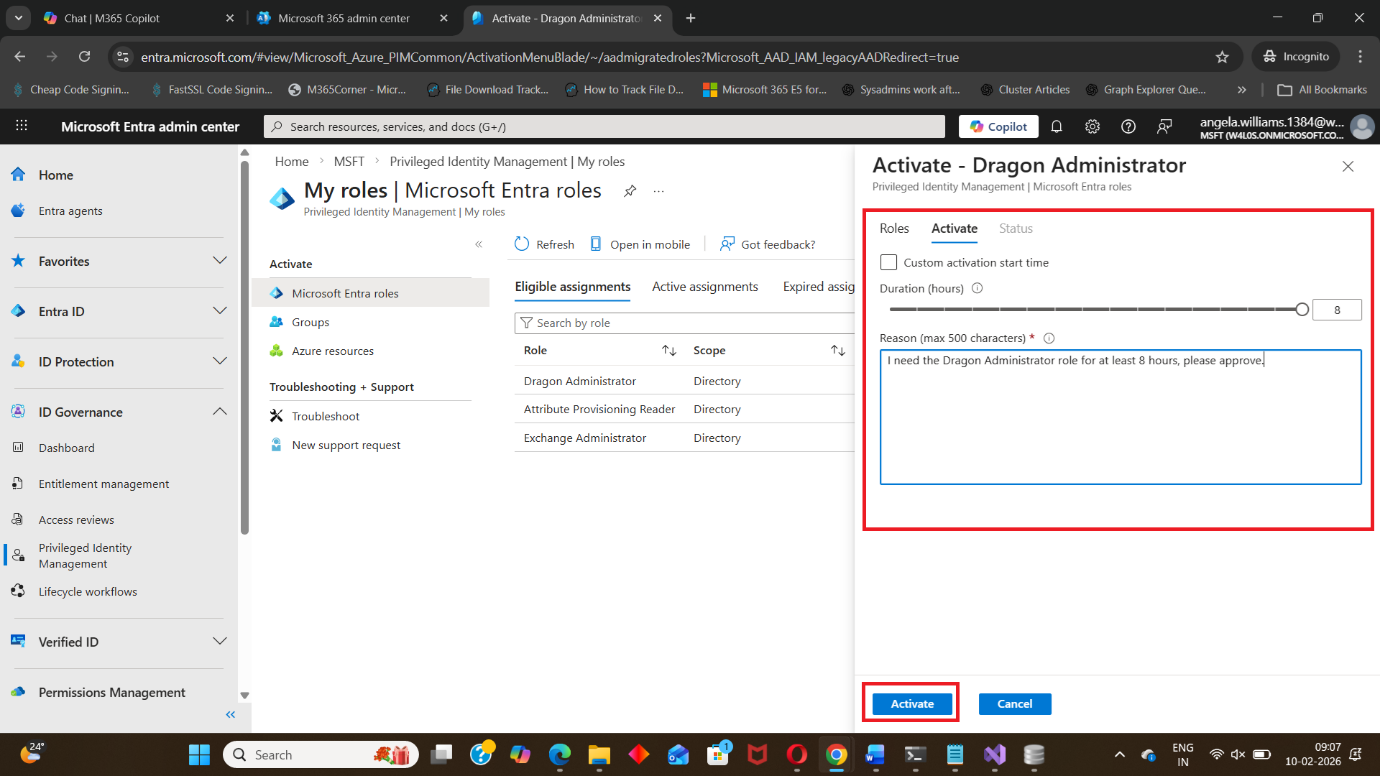
Task: Expand the Entra ID menu
Action: pos(220,311)
